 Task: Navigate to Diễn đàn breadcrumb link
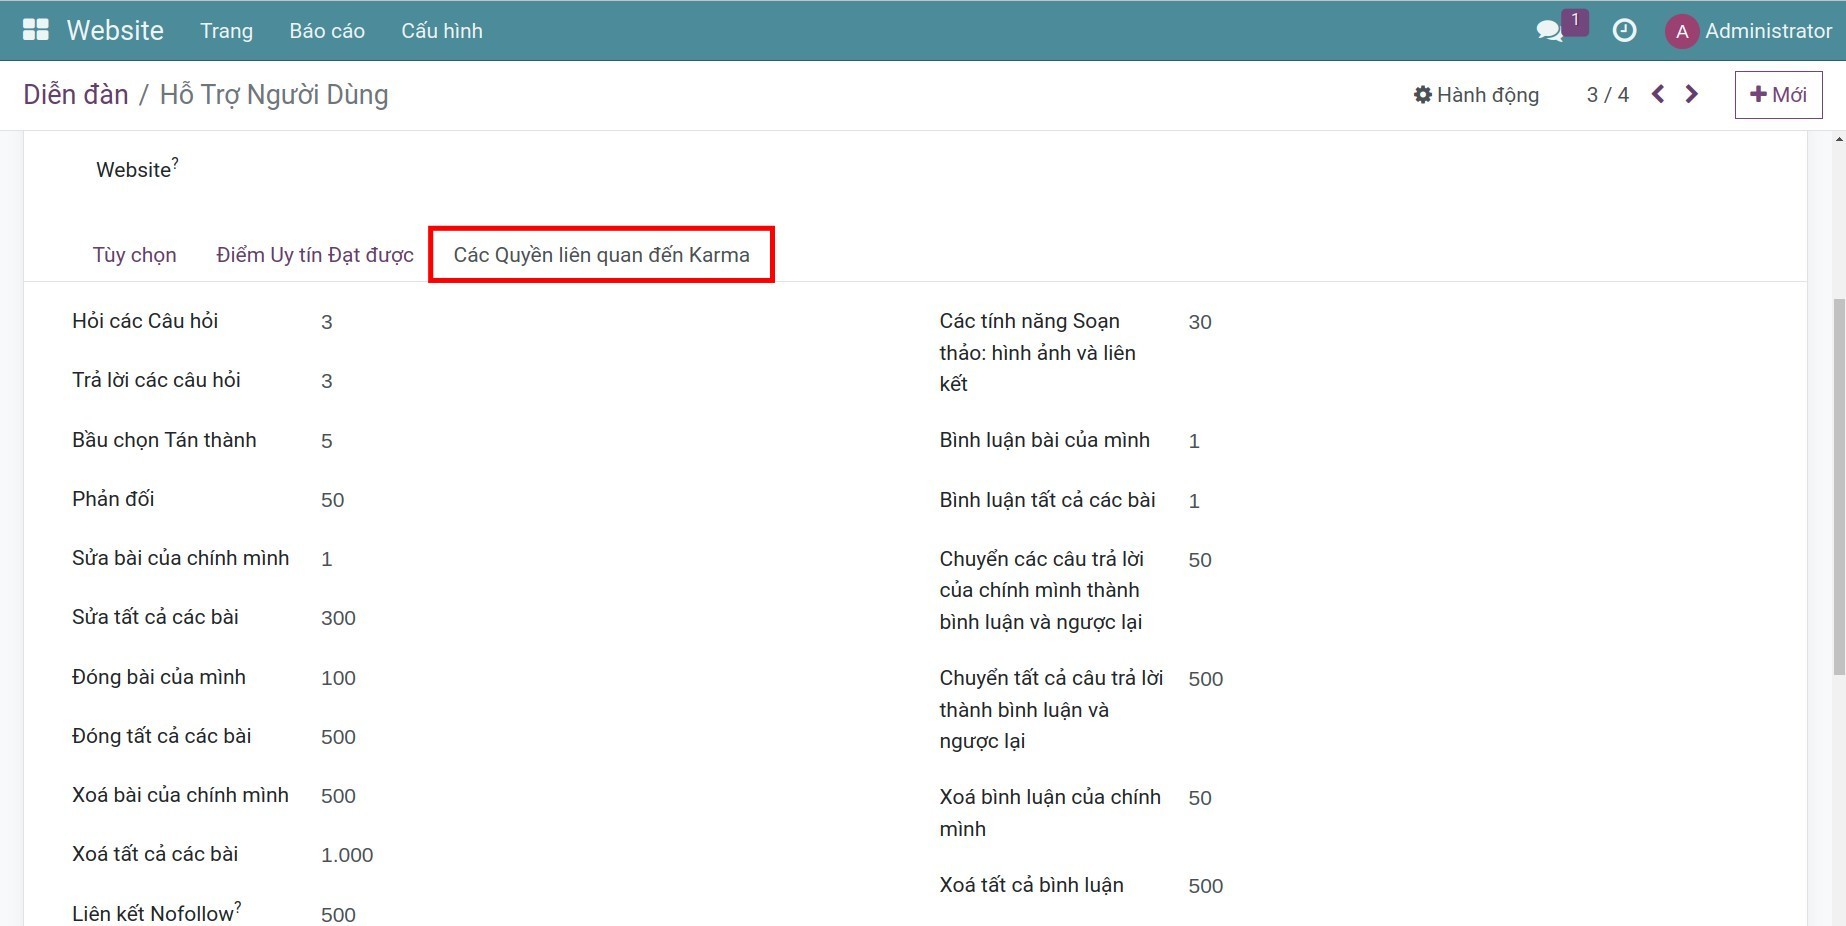76,95
